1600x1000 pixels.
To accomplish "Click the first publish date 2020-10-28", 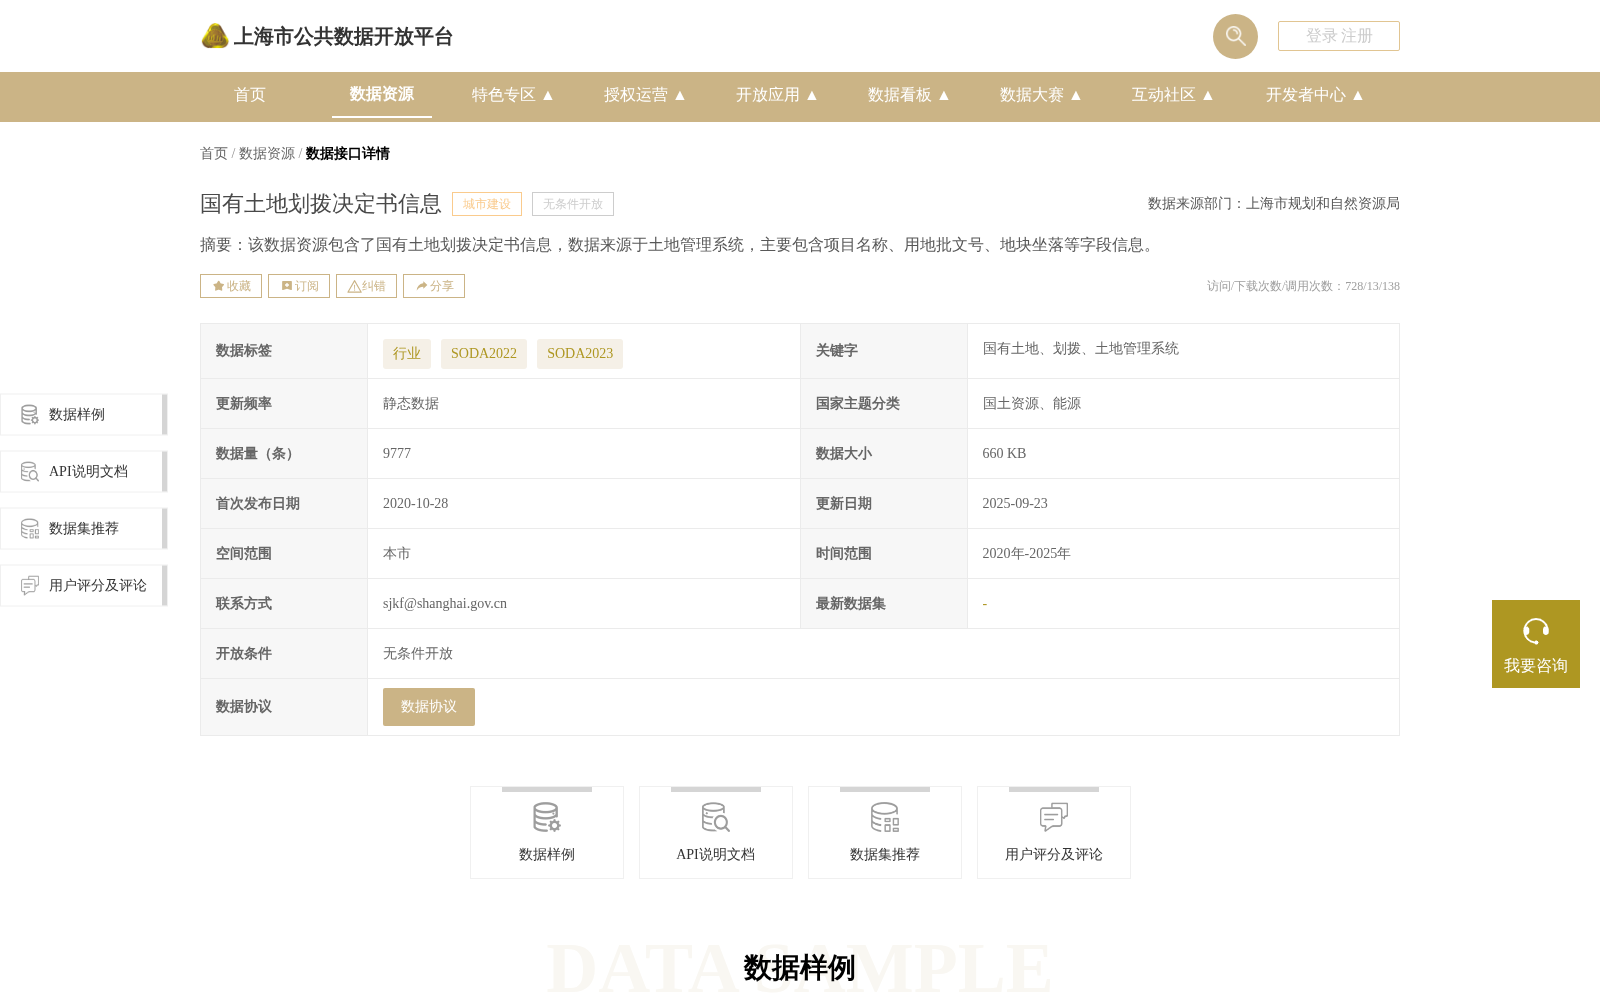I will point(416,504).
